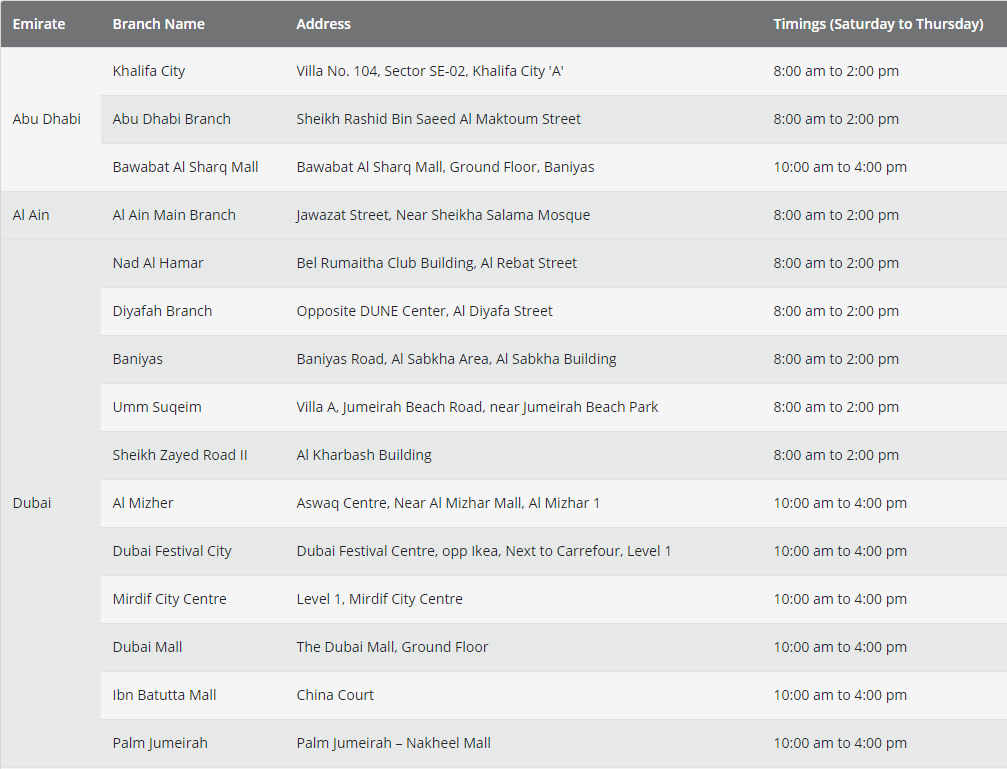Select the Palm Jumeirah branch name
The height and width of the screenshot is (769, 1007).
pos(160,743)
